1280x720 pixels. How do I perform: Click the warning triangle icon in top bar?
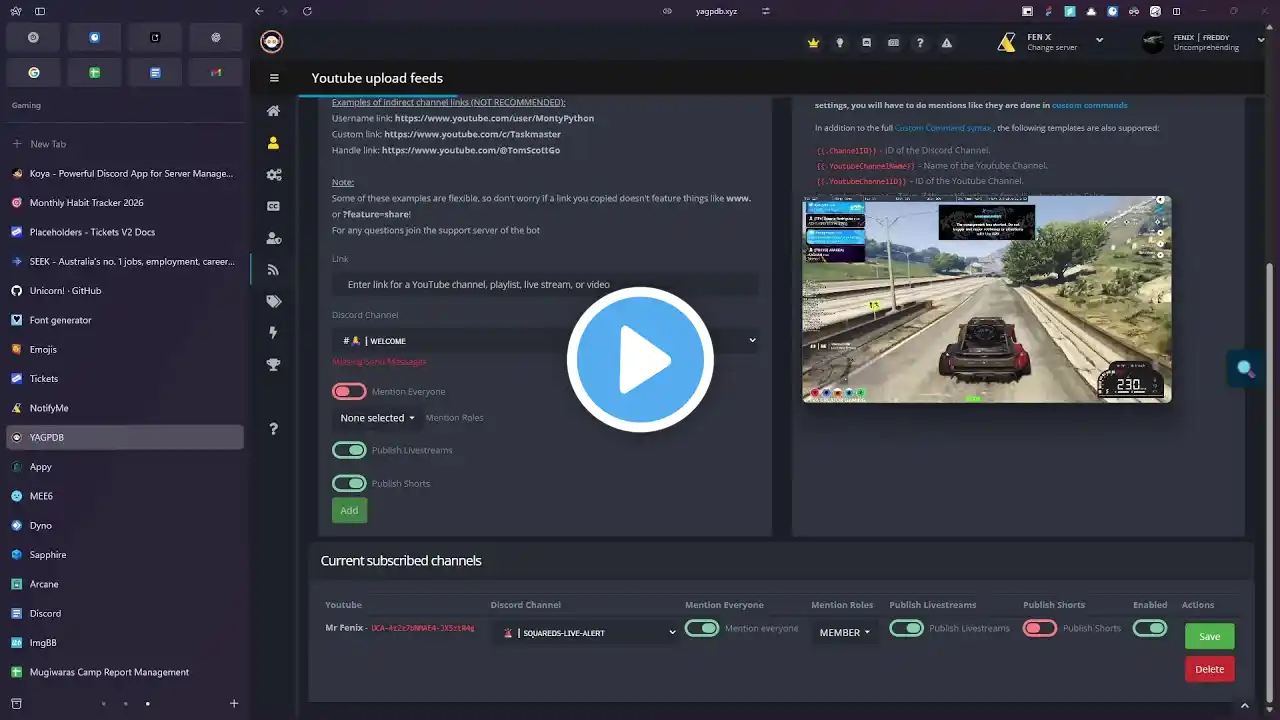[946, 43]
